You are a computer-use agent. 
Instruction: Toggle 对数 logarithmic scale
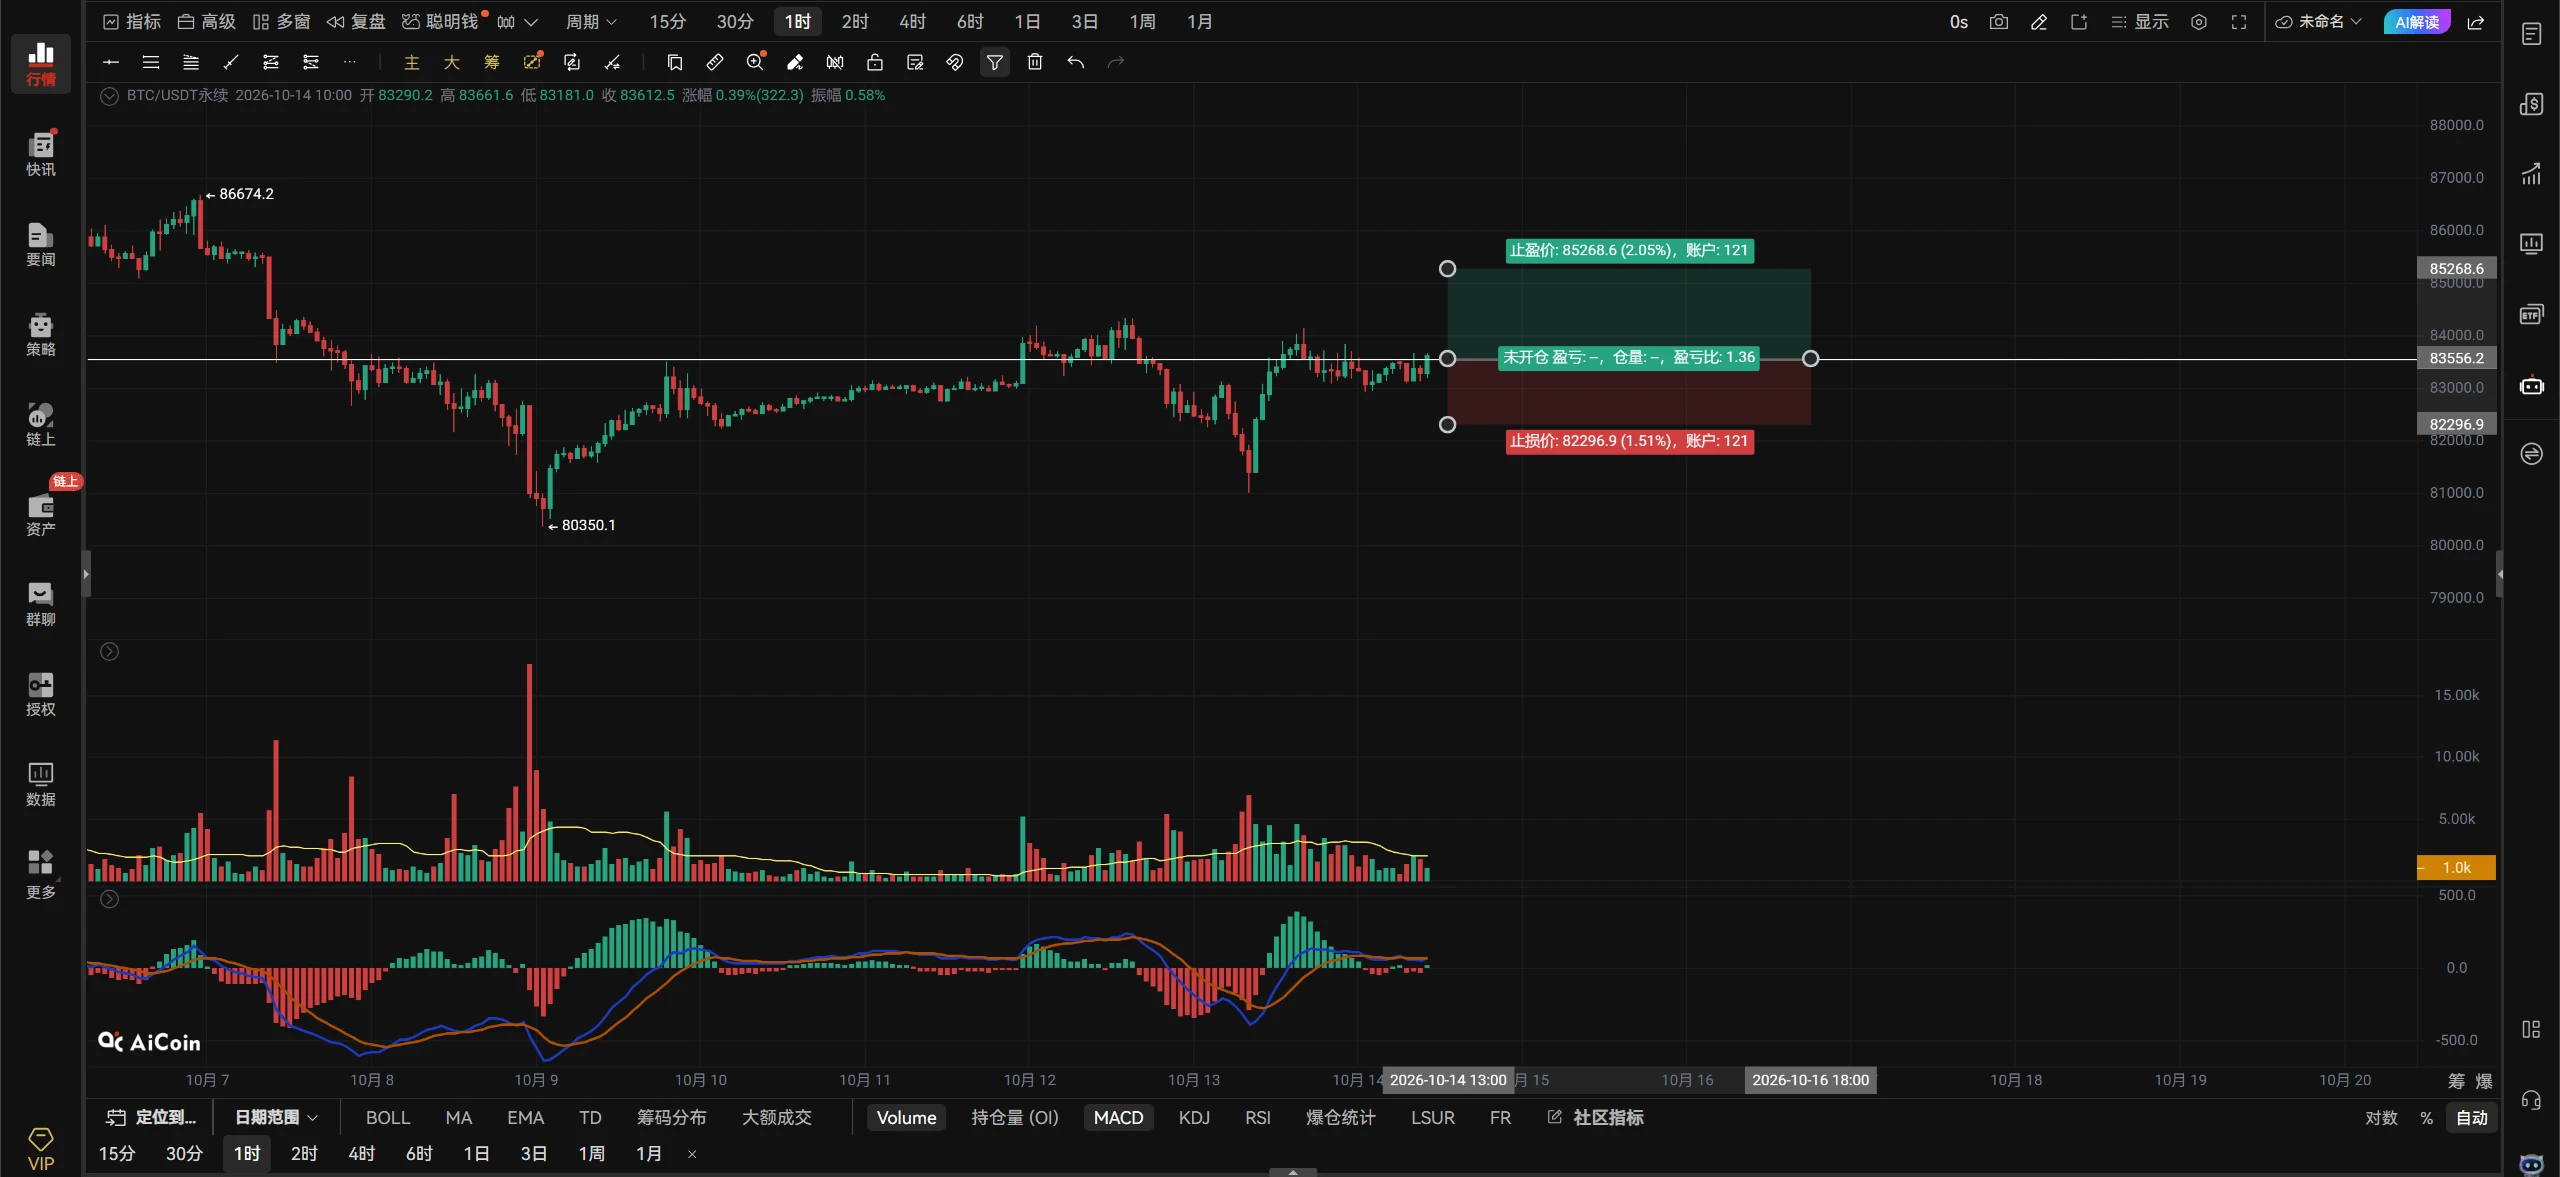(2381, 1117)
